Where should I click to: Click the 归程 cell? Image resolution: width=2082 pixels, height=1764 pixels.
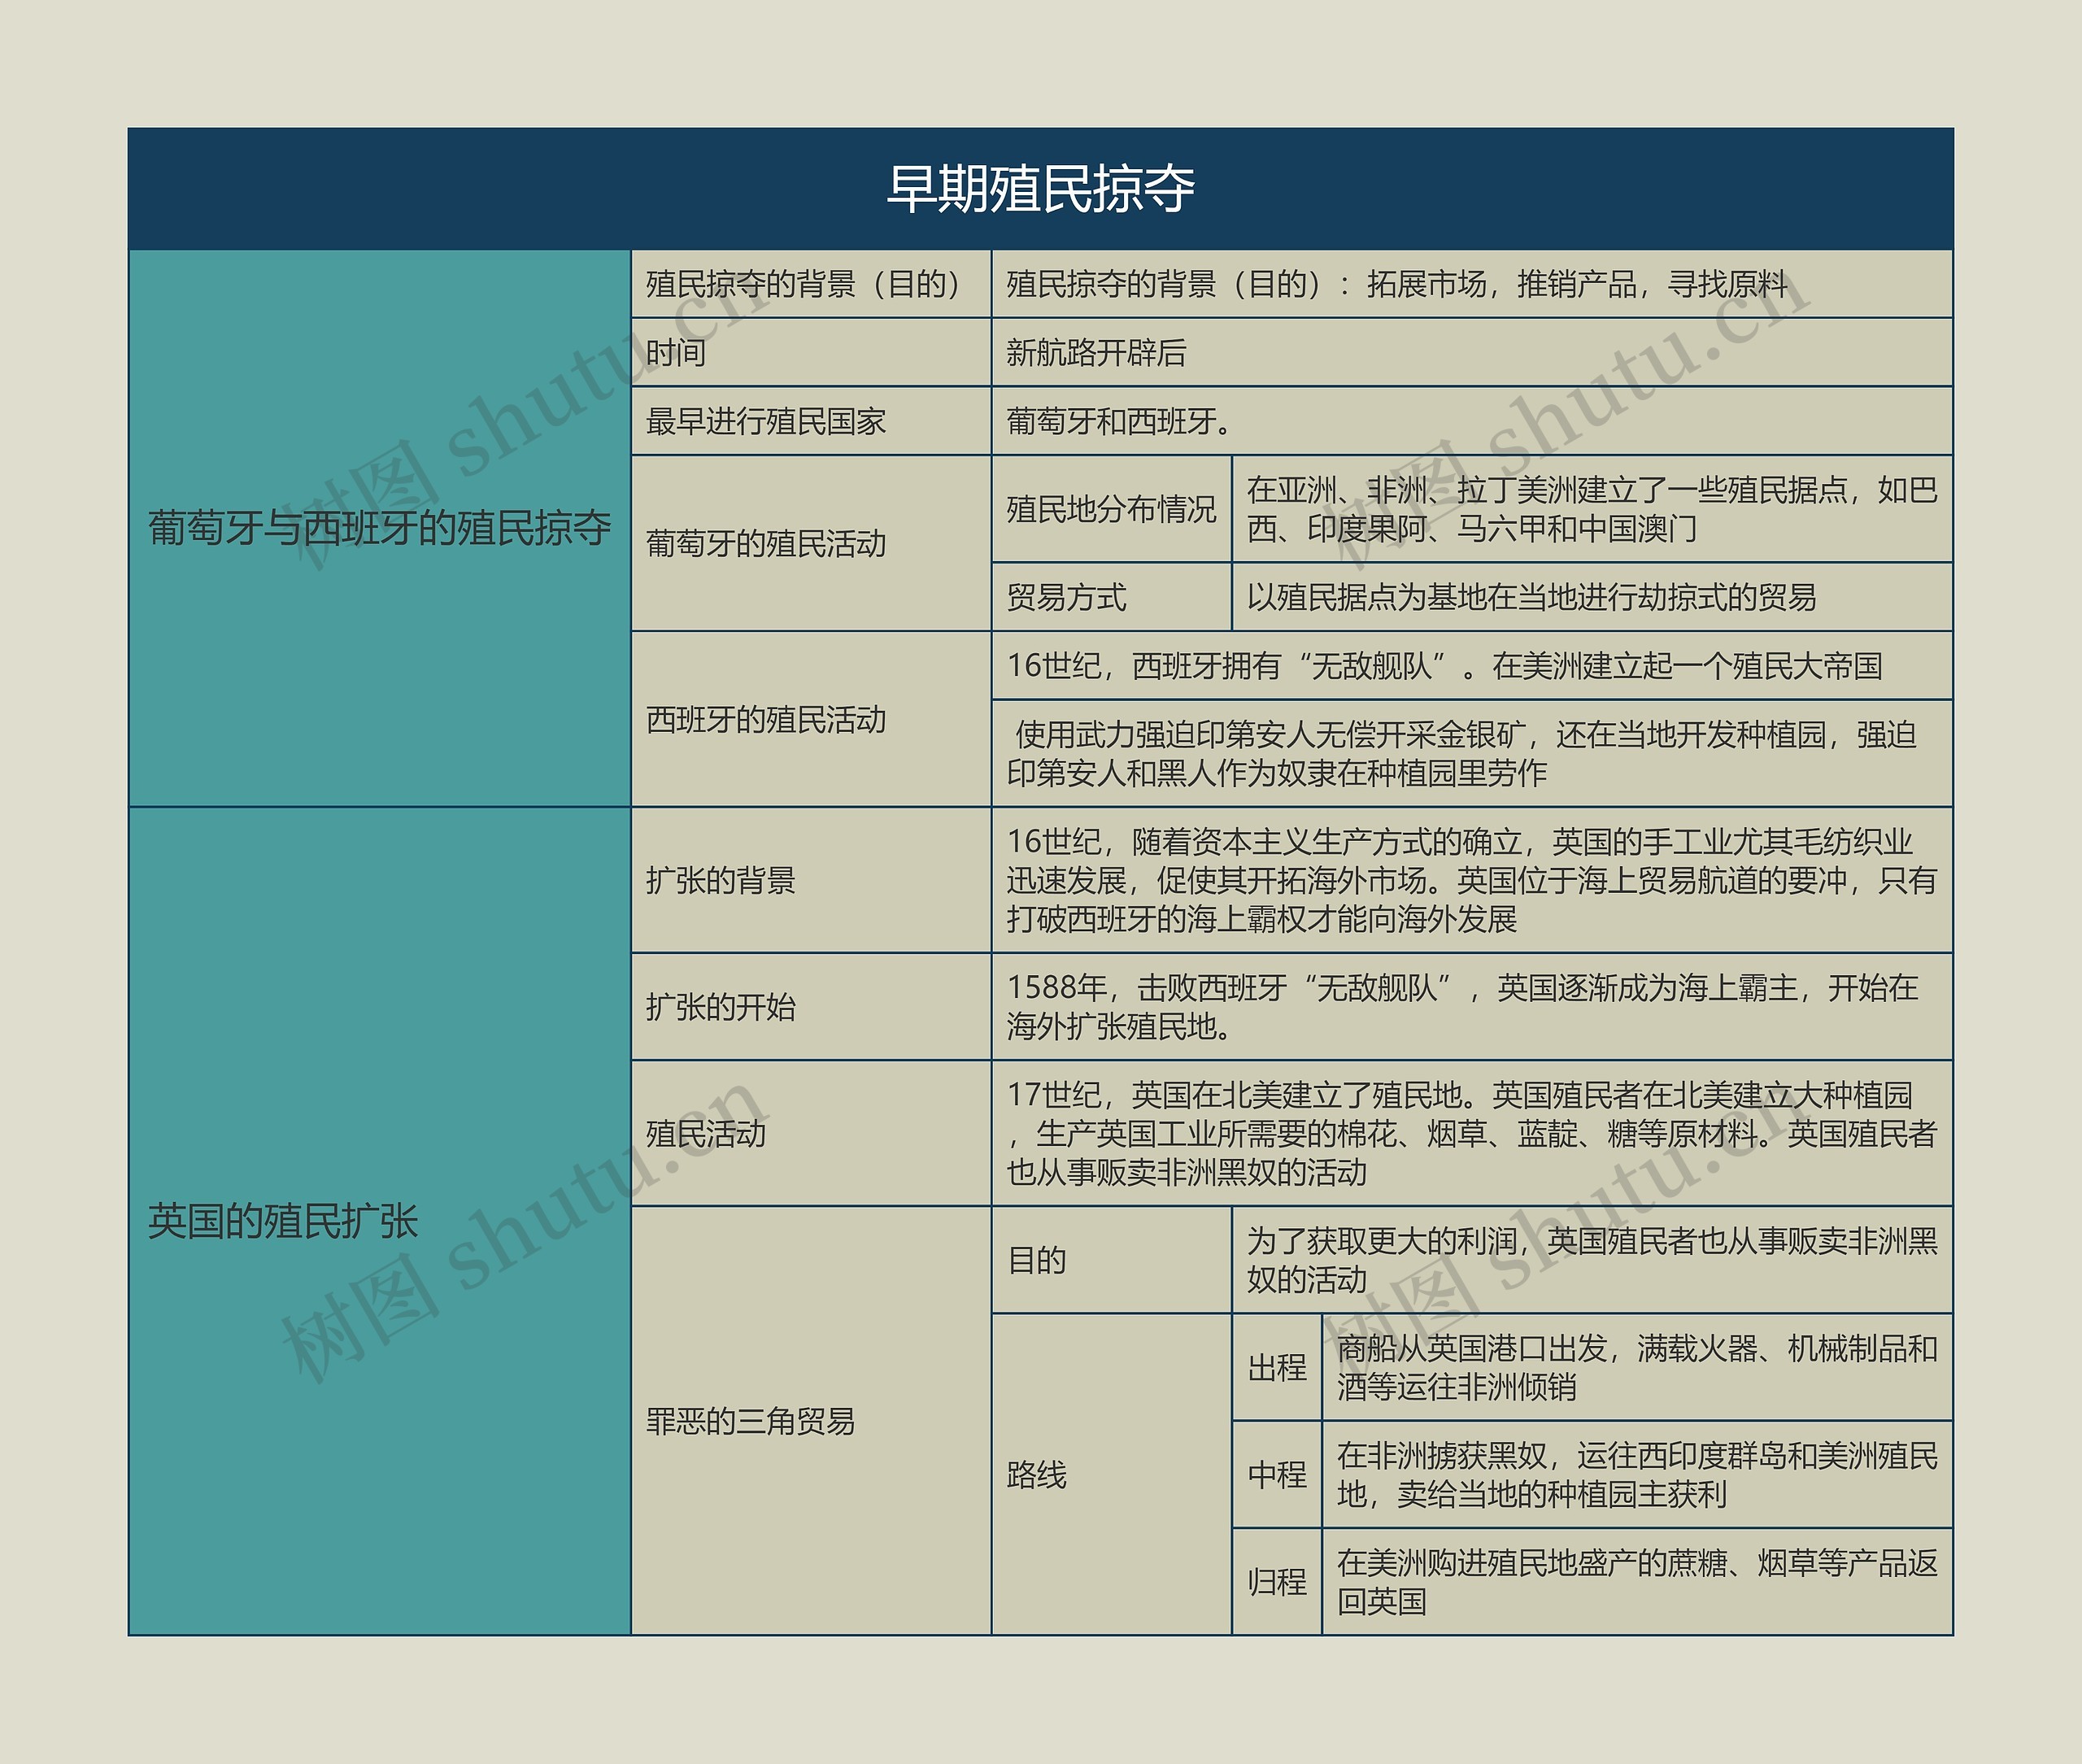1277,1581
